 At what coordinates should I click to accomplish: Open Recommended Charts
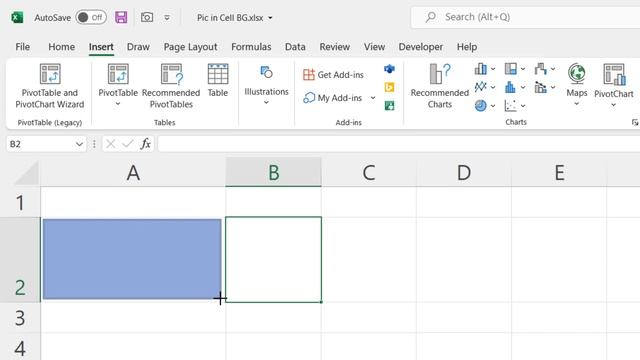click(x=440, y=87)
